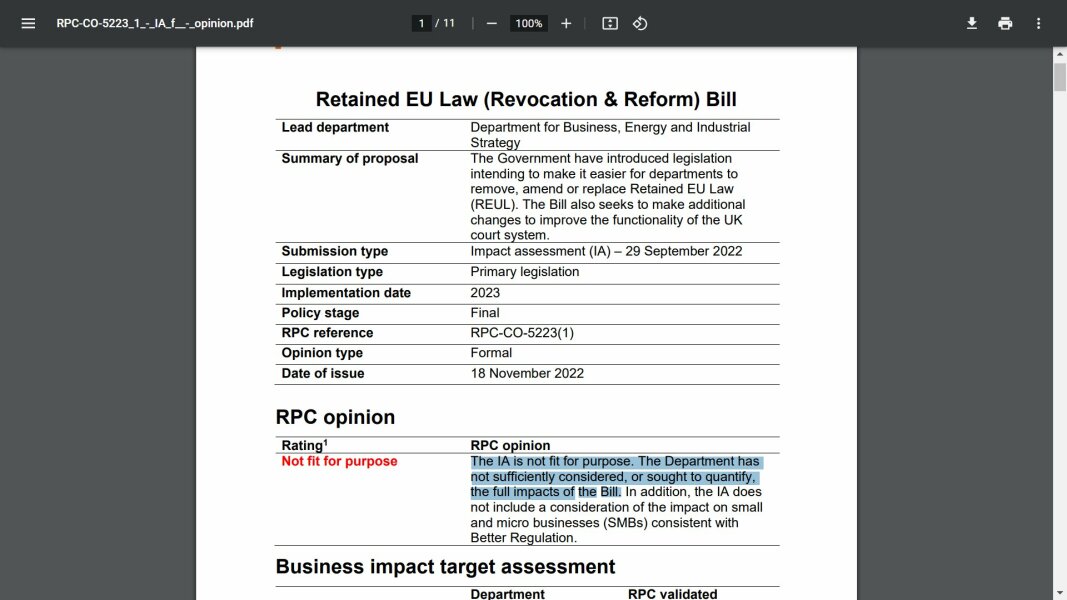
Task: Open the sidebar hamburger menu
Action: tap(28, 23)
